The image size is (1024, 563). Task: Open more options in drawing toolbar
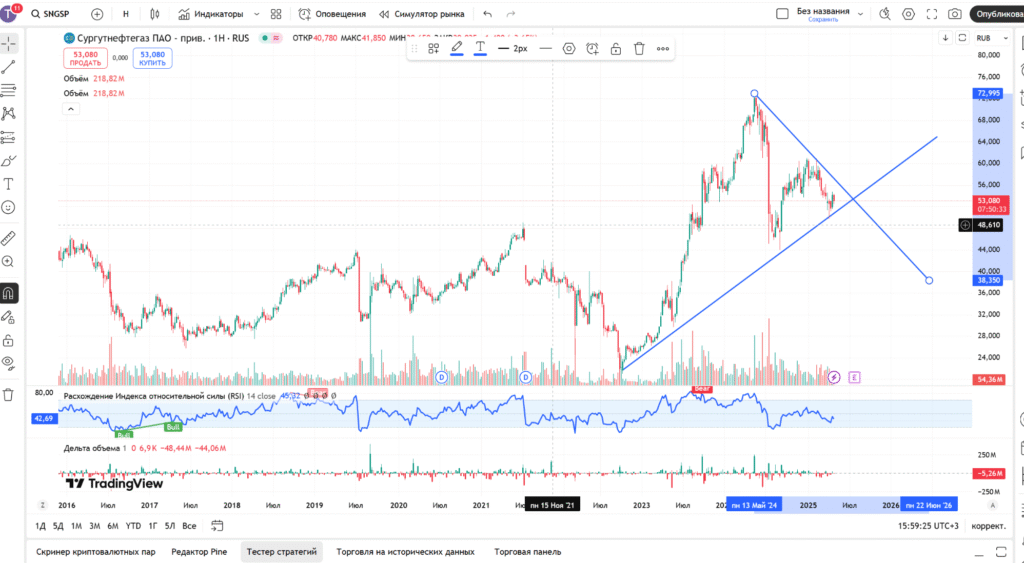coord(663,48)
